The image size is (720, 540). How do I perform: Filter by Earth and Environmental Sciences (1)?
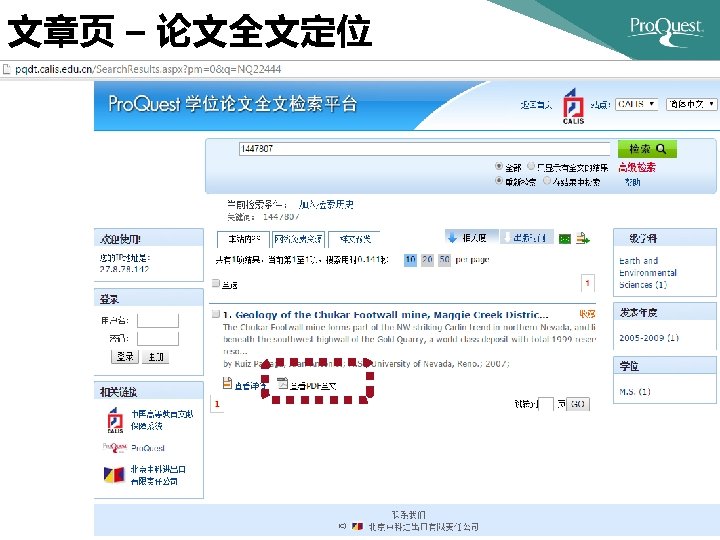tap(648, 273)
